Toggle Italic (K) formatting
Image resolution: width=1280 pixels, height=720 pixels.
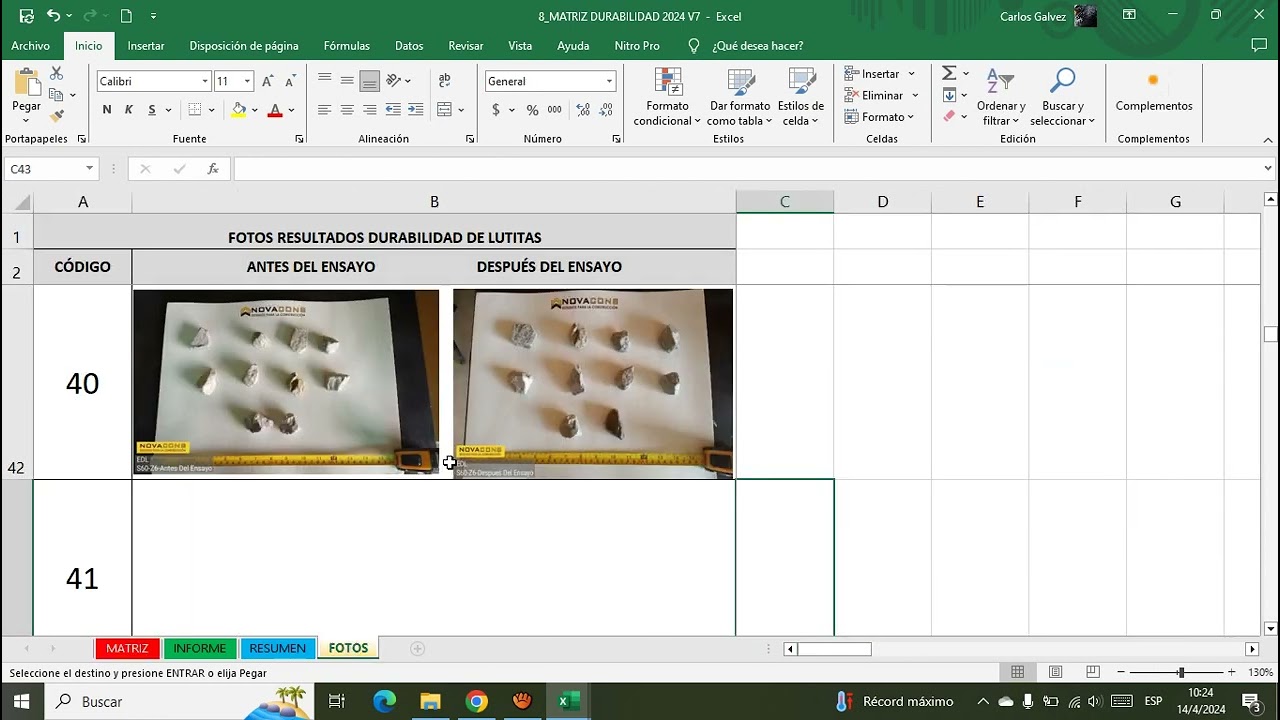point(129,110)
